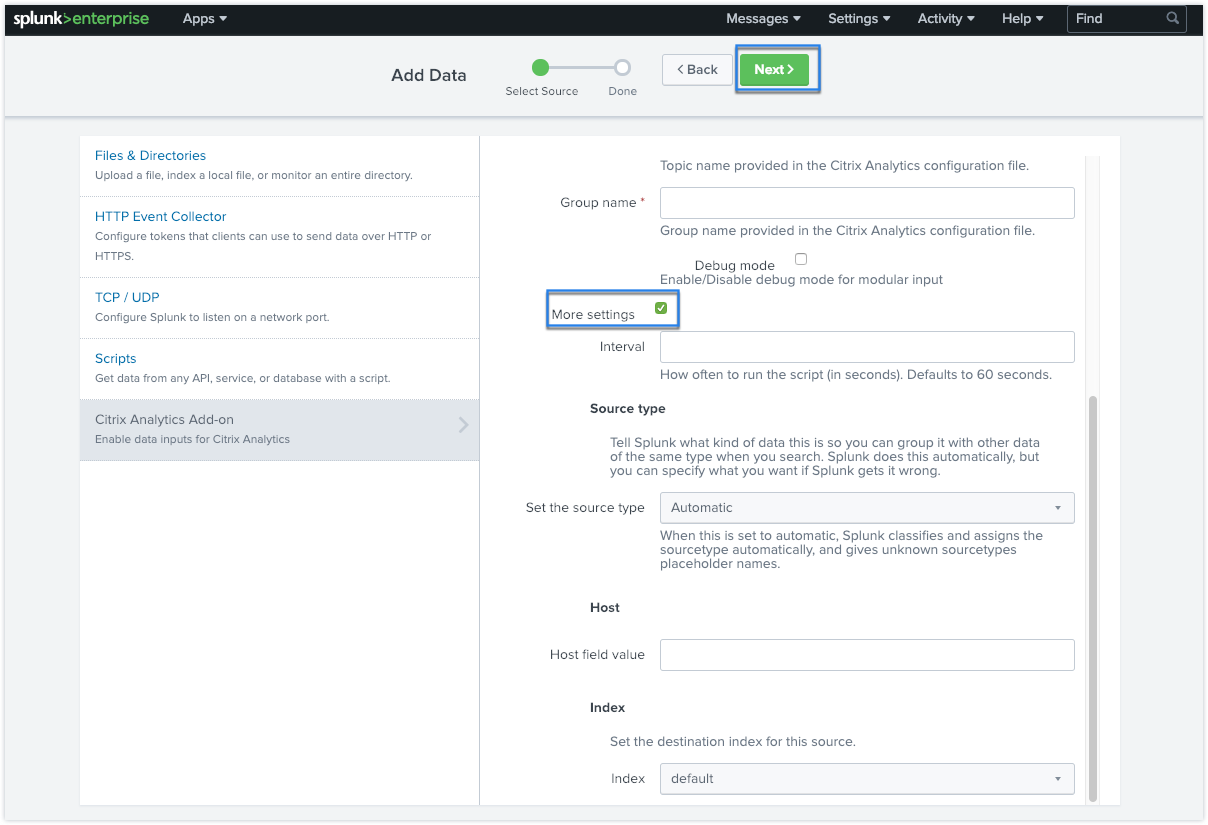Image resolution: width=1208 pixels, height=825 pixels.
Task: Click the Done step circle
Action: [622, 68]
